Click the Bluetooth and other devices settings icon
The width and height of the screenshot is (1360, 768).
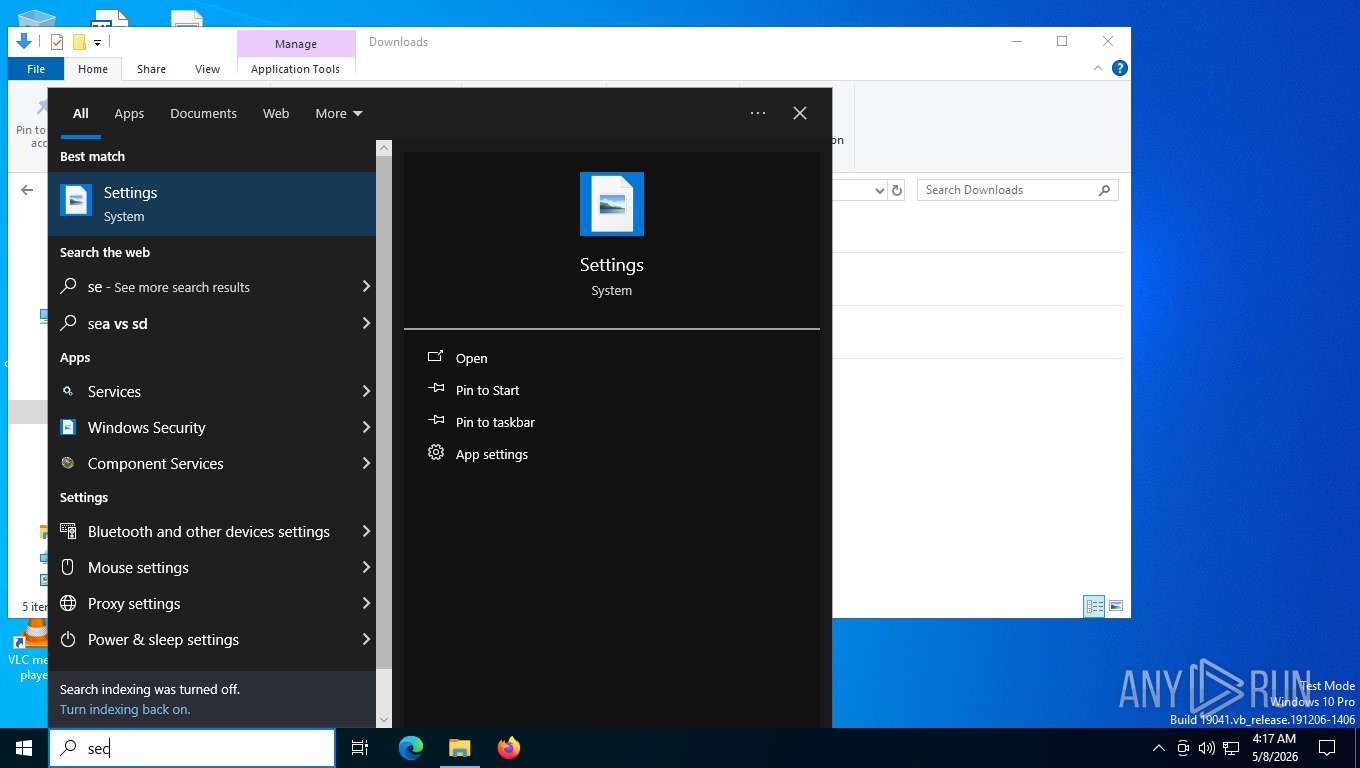click(68, 531)
